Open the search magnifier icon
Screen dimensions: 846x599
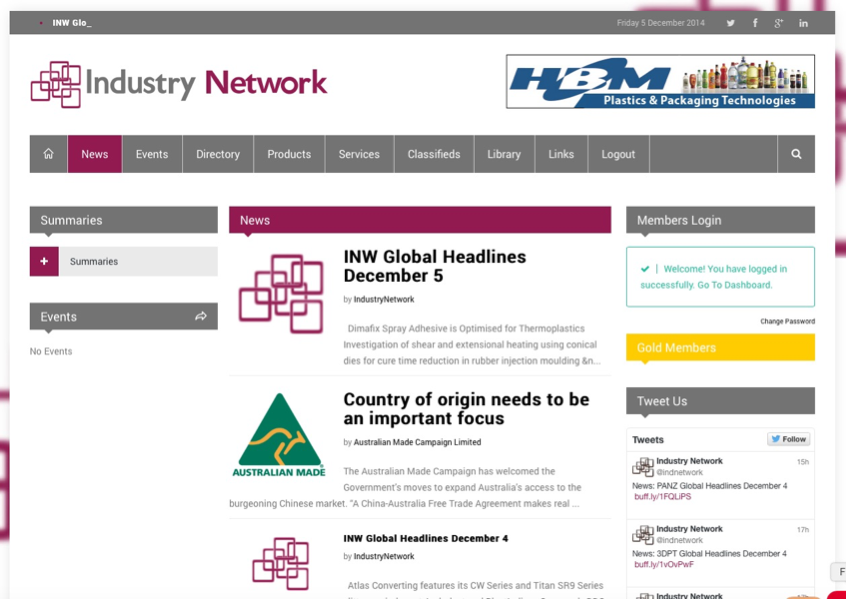(x=796, y=154)
